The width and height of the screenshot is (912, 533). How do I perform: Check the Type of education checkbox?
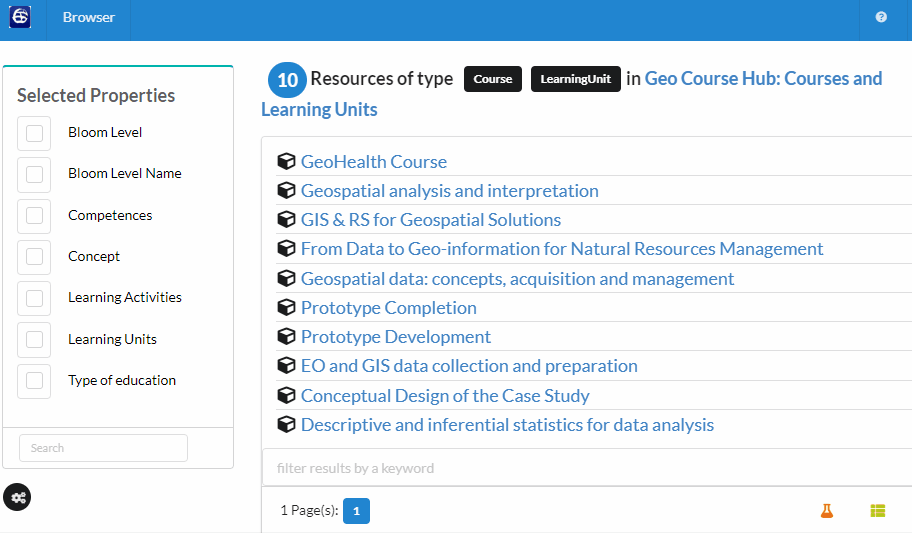(34, 380)
